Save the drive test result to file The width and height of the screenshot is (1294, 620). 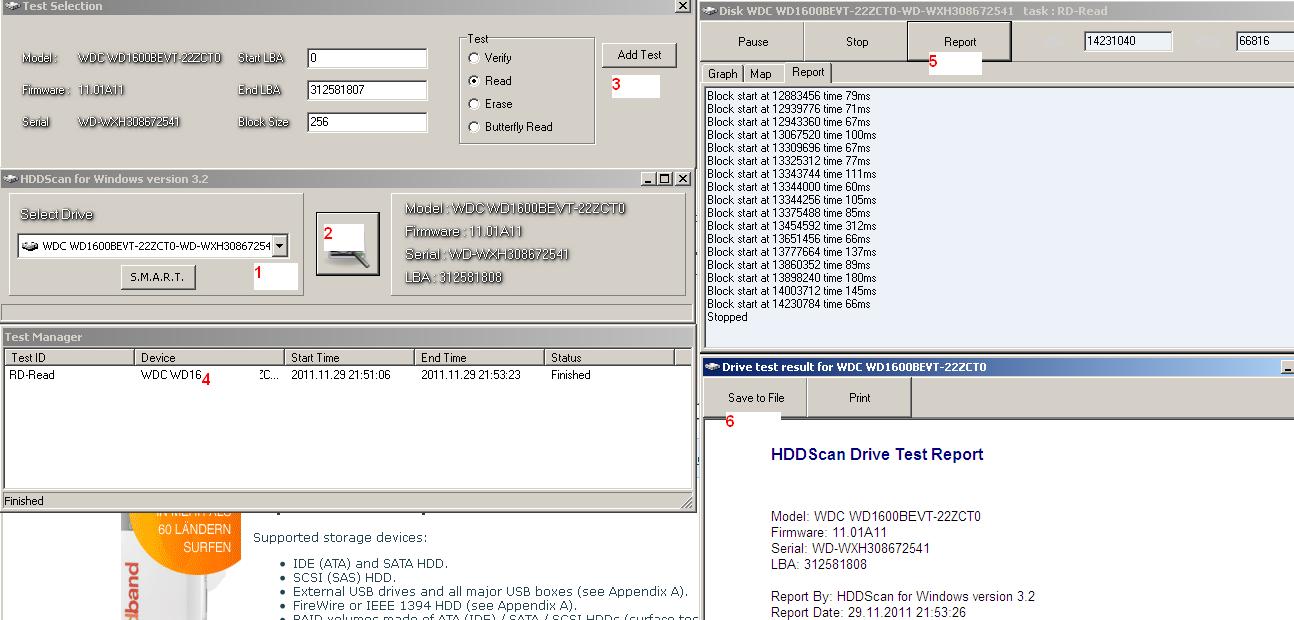(755, 398)
